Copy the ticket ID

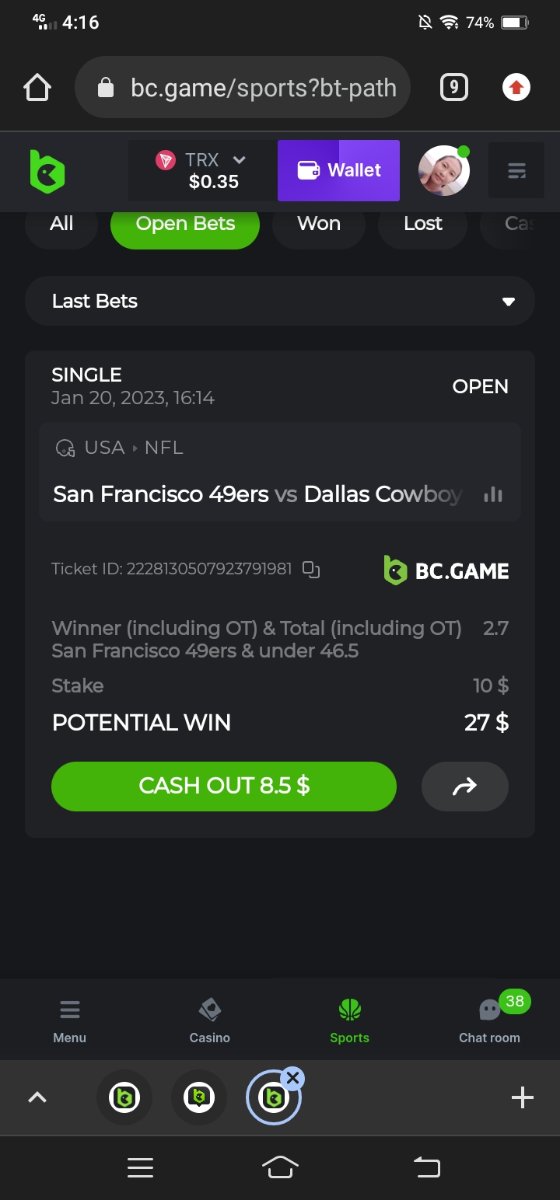pos(311,570)
